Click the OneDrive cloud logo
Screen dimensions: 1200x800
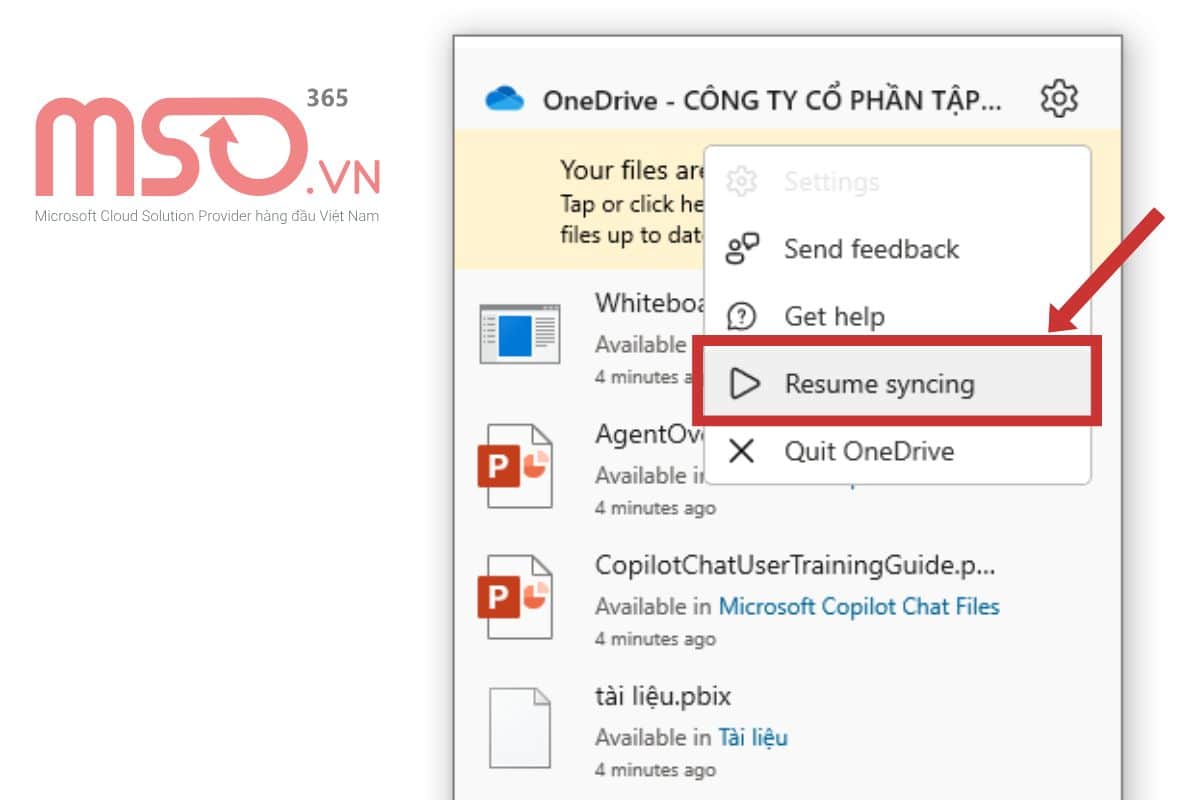click(x=505, y=99)
